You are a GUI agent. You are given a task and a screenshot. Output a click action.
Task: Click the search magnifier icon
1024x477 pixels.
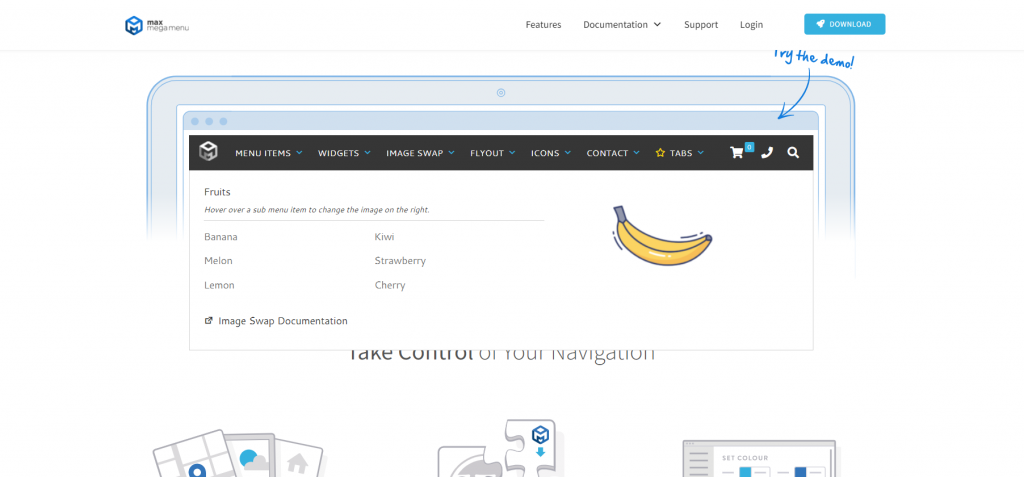point(793,153)
